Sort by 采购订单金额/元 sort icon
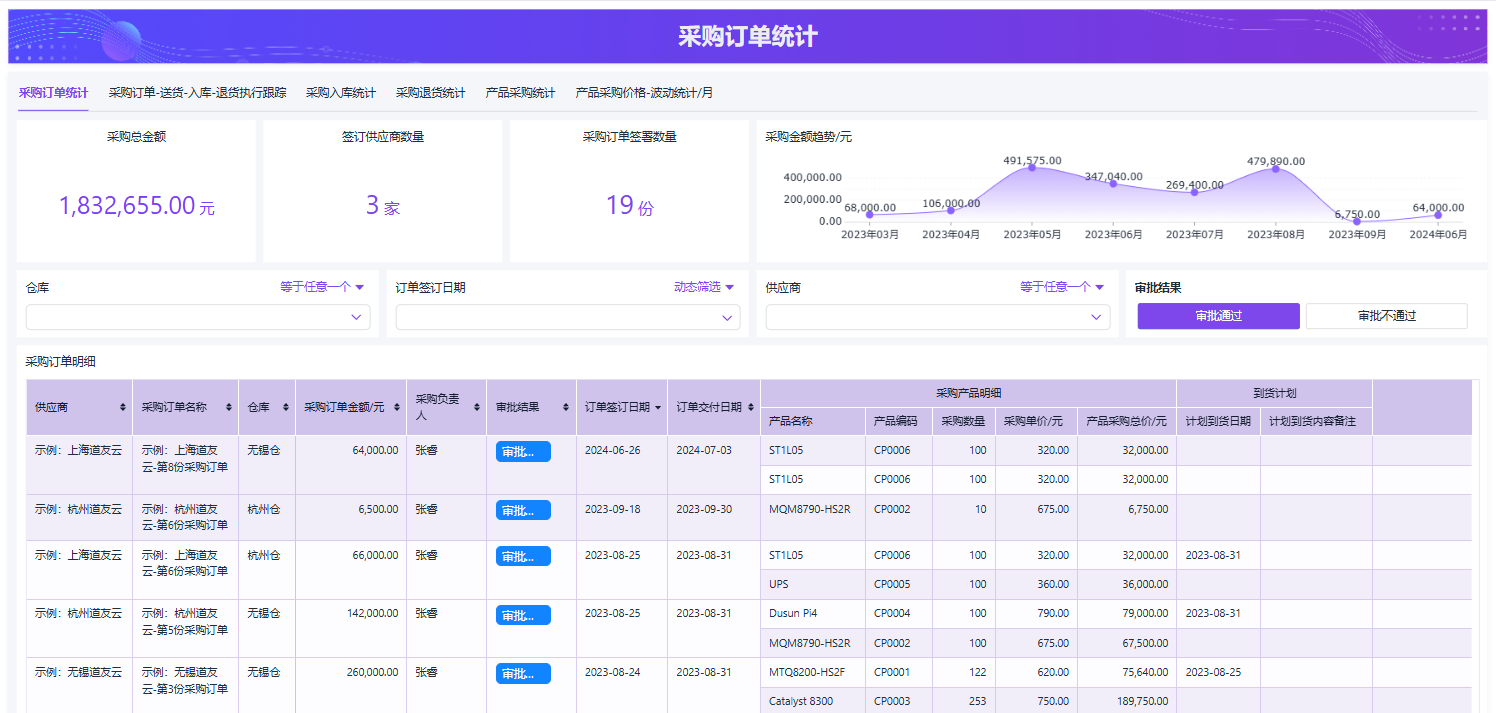 [397, 407]
